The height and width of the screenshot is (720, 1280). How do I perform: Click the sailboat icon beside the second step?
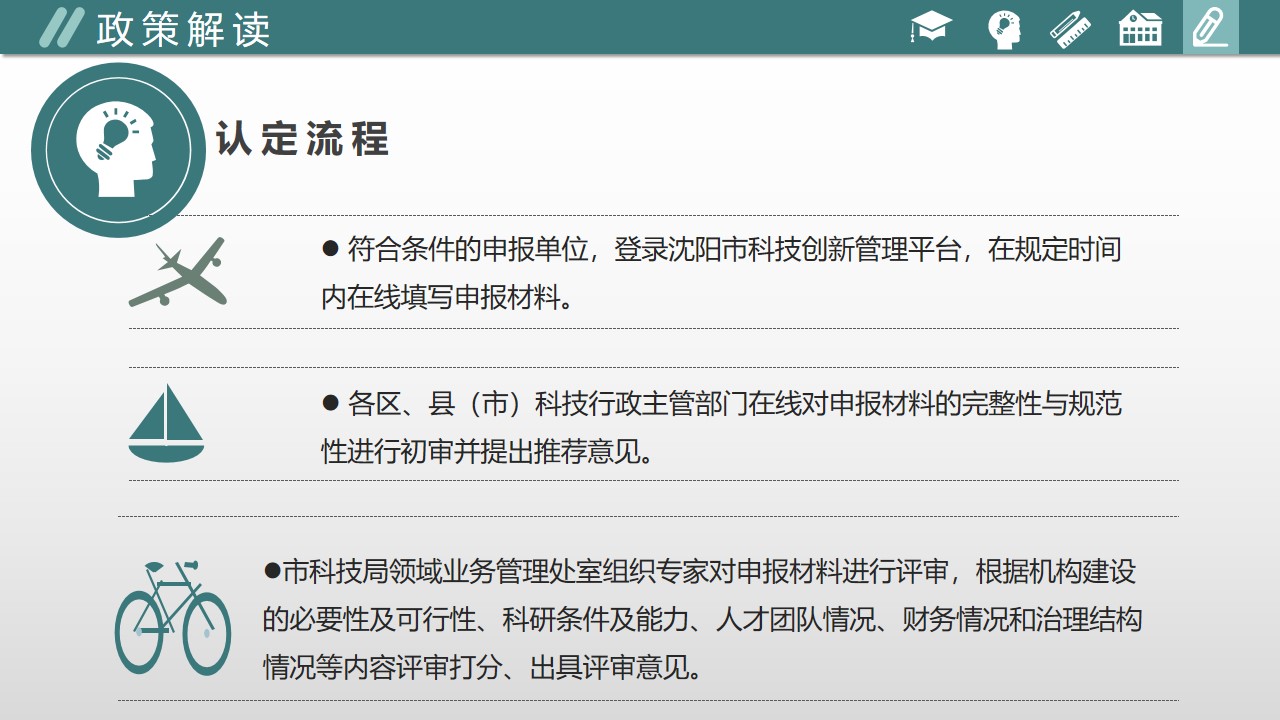[x=166, y=423]
